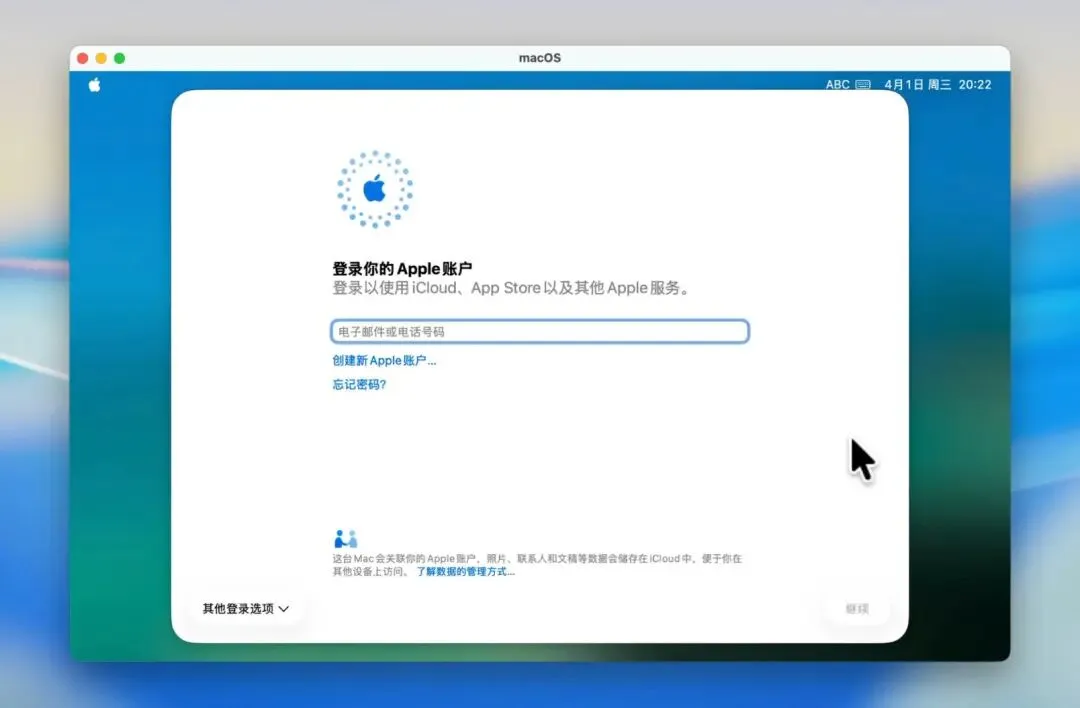The image size is (1080, 708).
Task: Click the date and time 4月1日 周三 20:22
Action: pyautogui.click(x=938, y=85)
